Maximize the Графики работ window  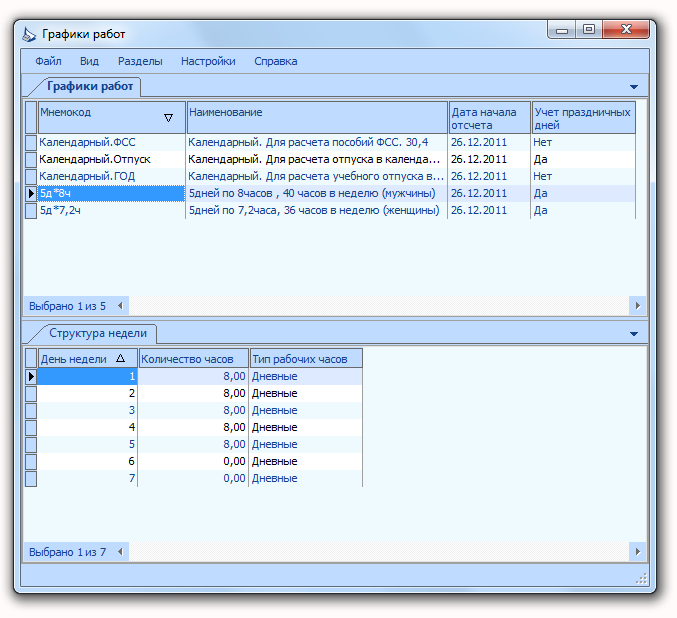[588, 29]
